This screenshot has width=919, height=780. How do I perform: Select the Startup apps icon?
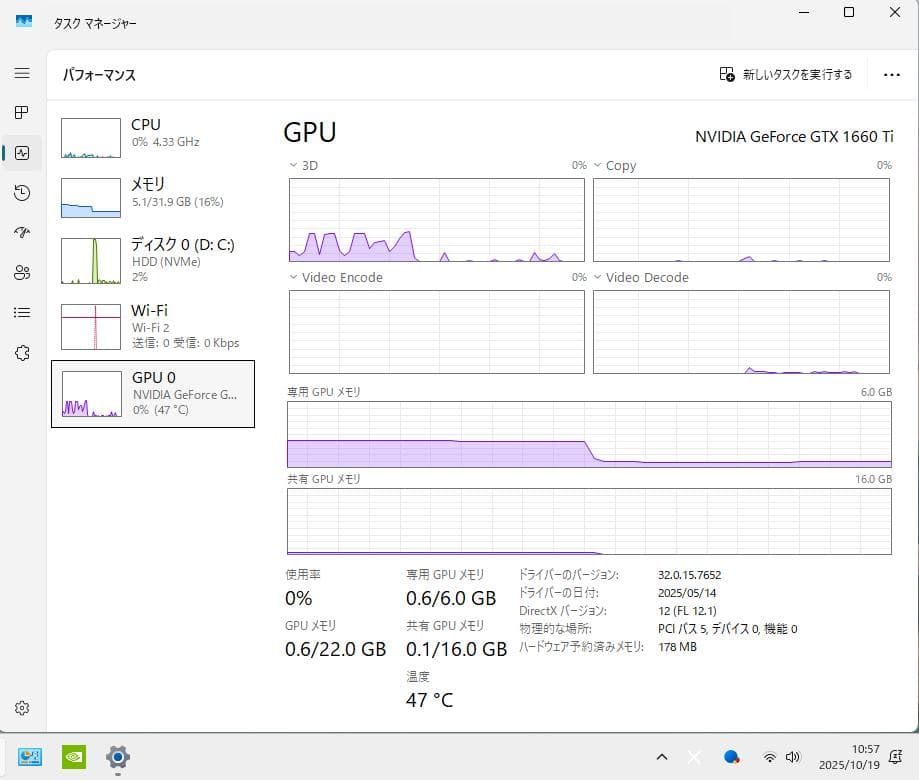click(x=22, y=232)
